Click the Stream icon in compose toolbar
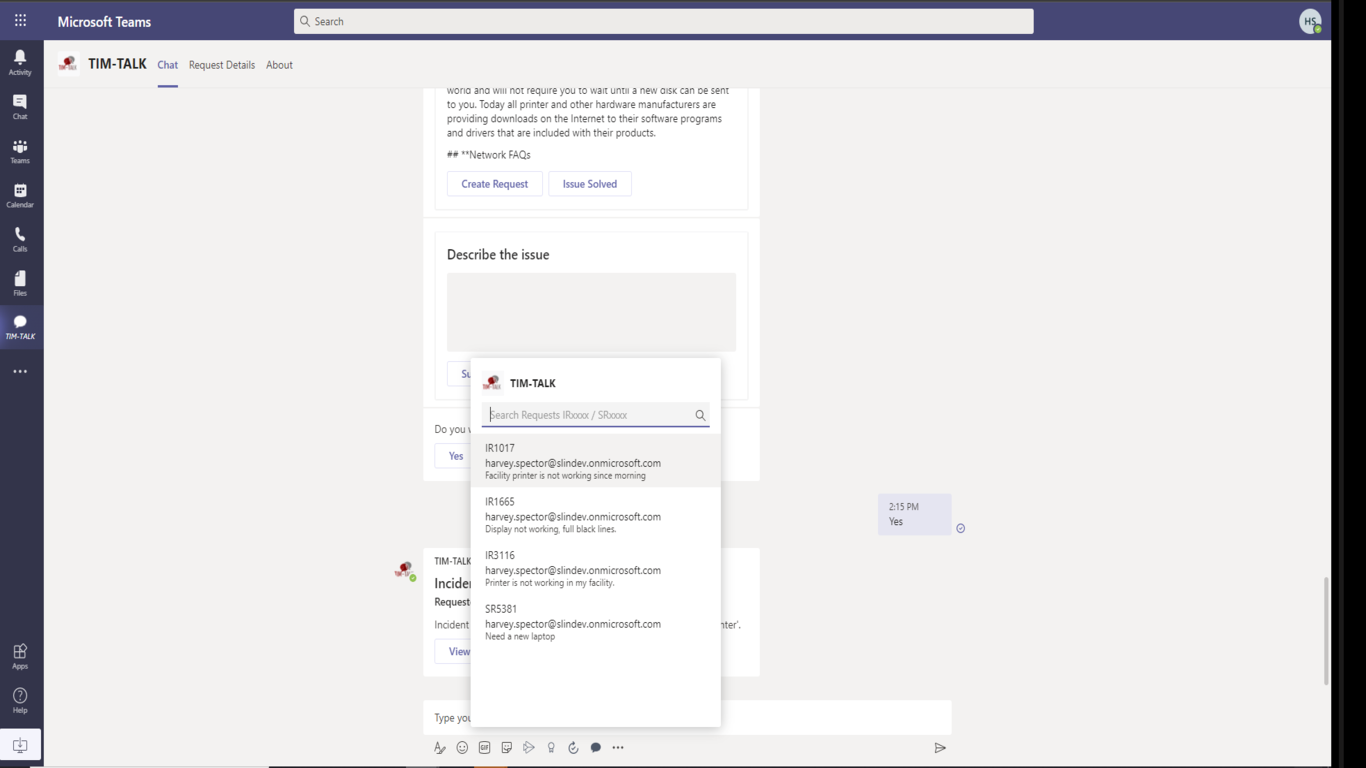 click(529, 748)
